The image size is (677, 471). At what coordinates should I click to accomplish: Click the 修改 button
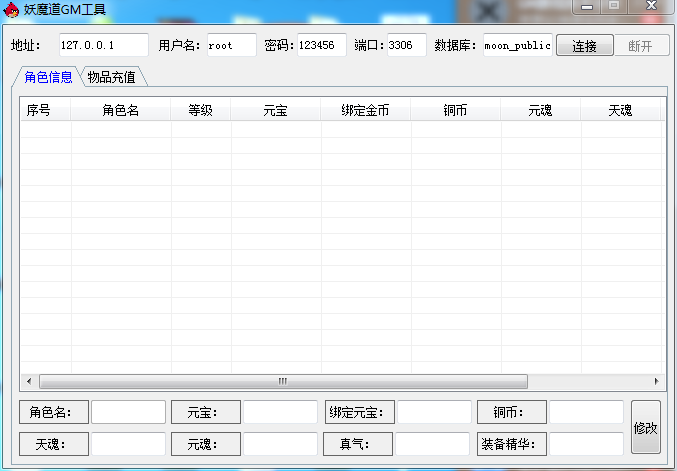(x=646, y=427)
